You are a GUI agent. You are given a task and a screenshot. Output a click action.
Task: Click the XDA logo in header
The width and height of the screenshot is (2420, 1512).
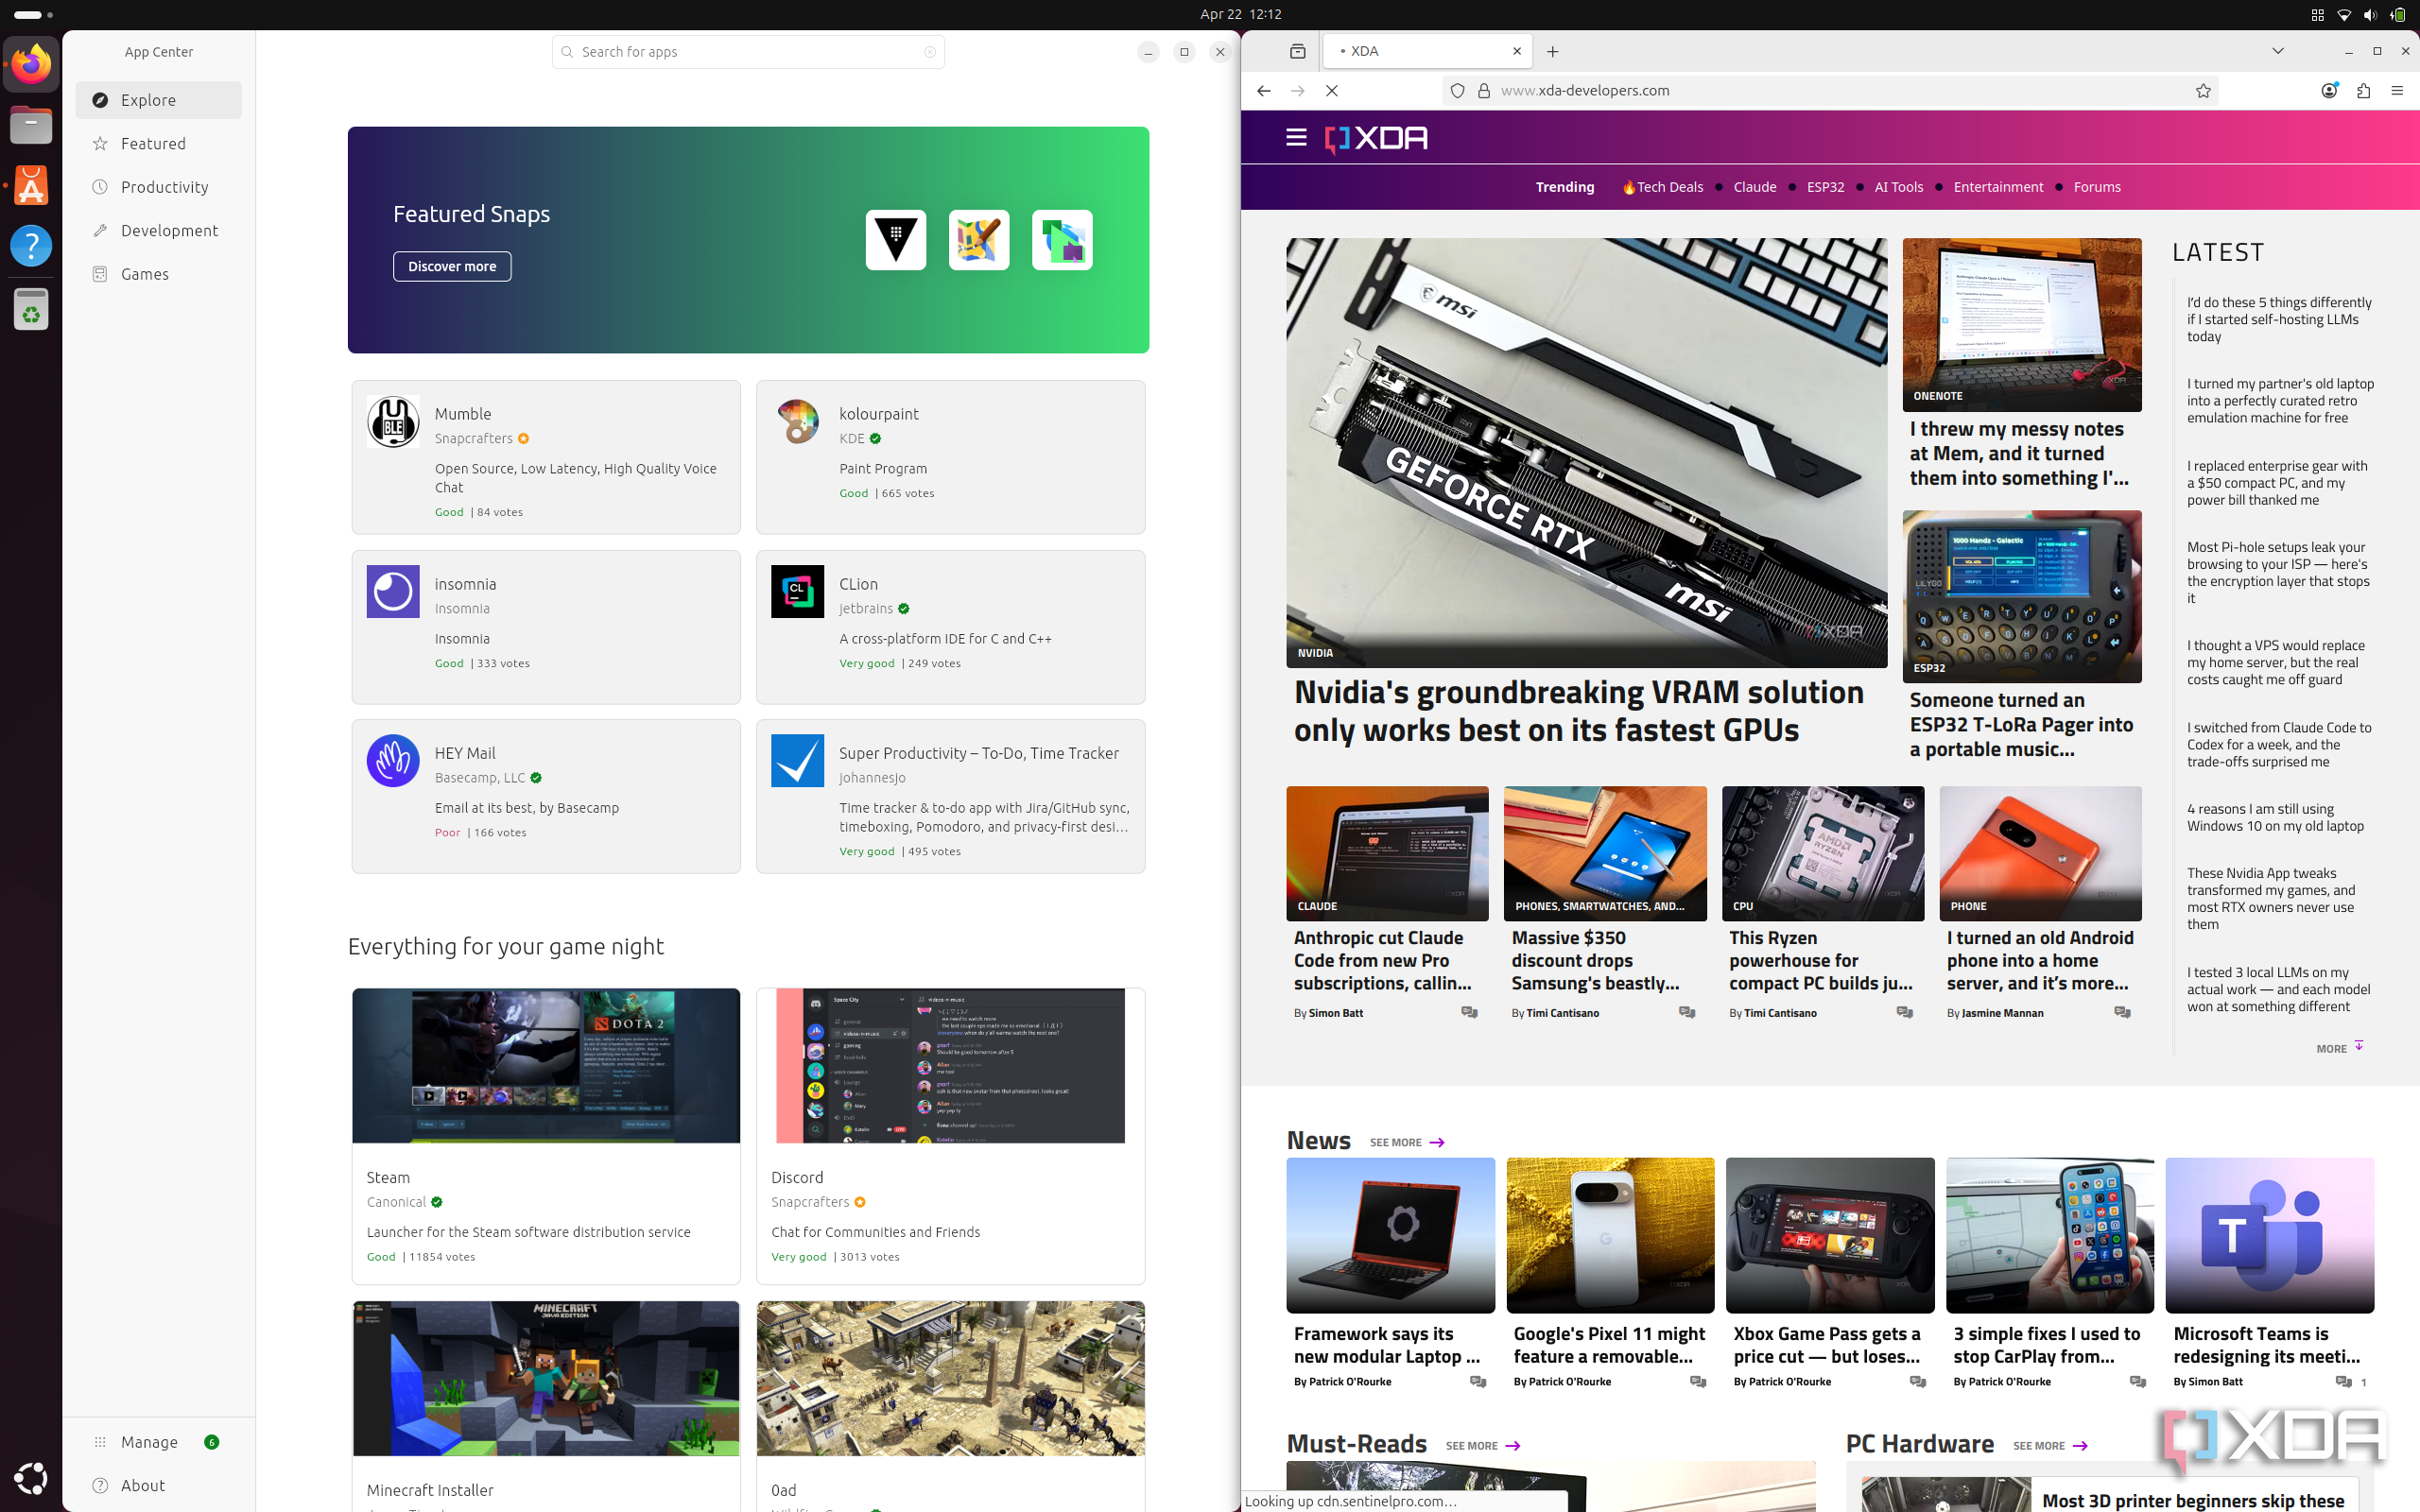coord(1376,138)
